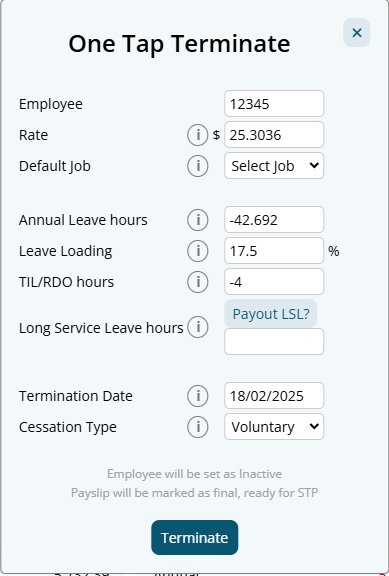Image resolution: width=389 pixels, height=576 pixels.
Task: Click the Termination Date field 18/02/2025
Action: click(274, 396)
